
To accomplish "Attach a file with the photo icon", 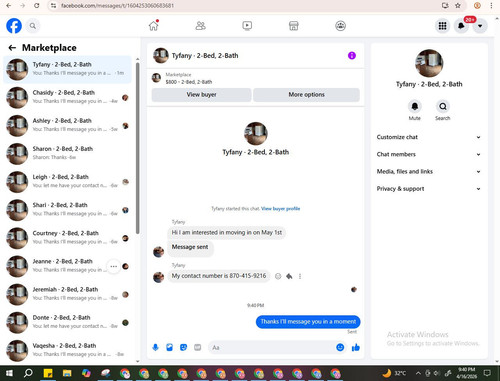I will [170, 348].
